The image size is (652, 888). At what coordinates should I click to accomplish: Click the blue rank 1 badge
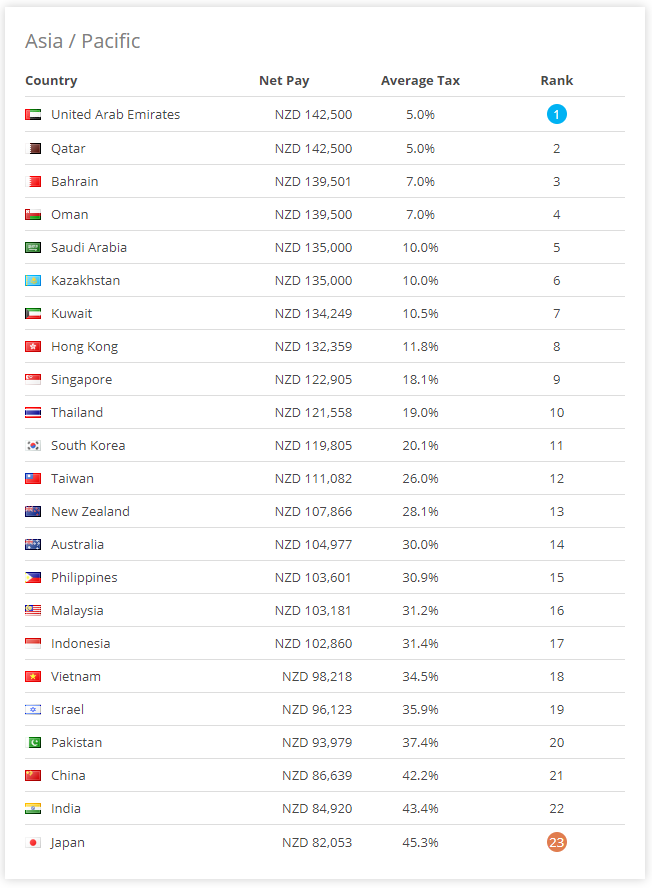point(557,114)
